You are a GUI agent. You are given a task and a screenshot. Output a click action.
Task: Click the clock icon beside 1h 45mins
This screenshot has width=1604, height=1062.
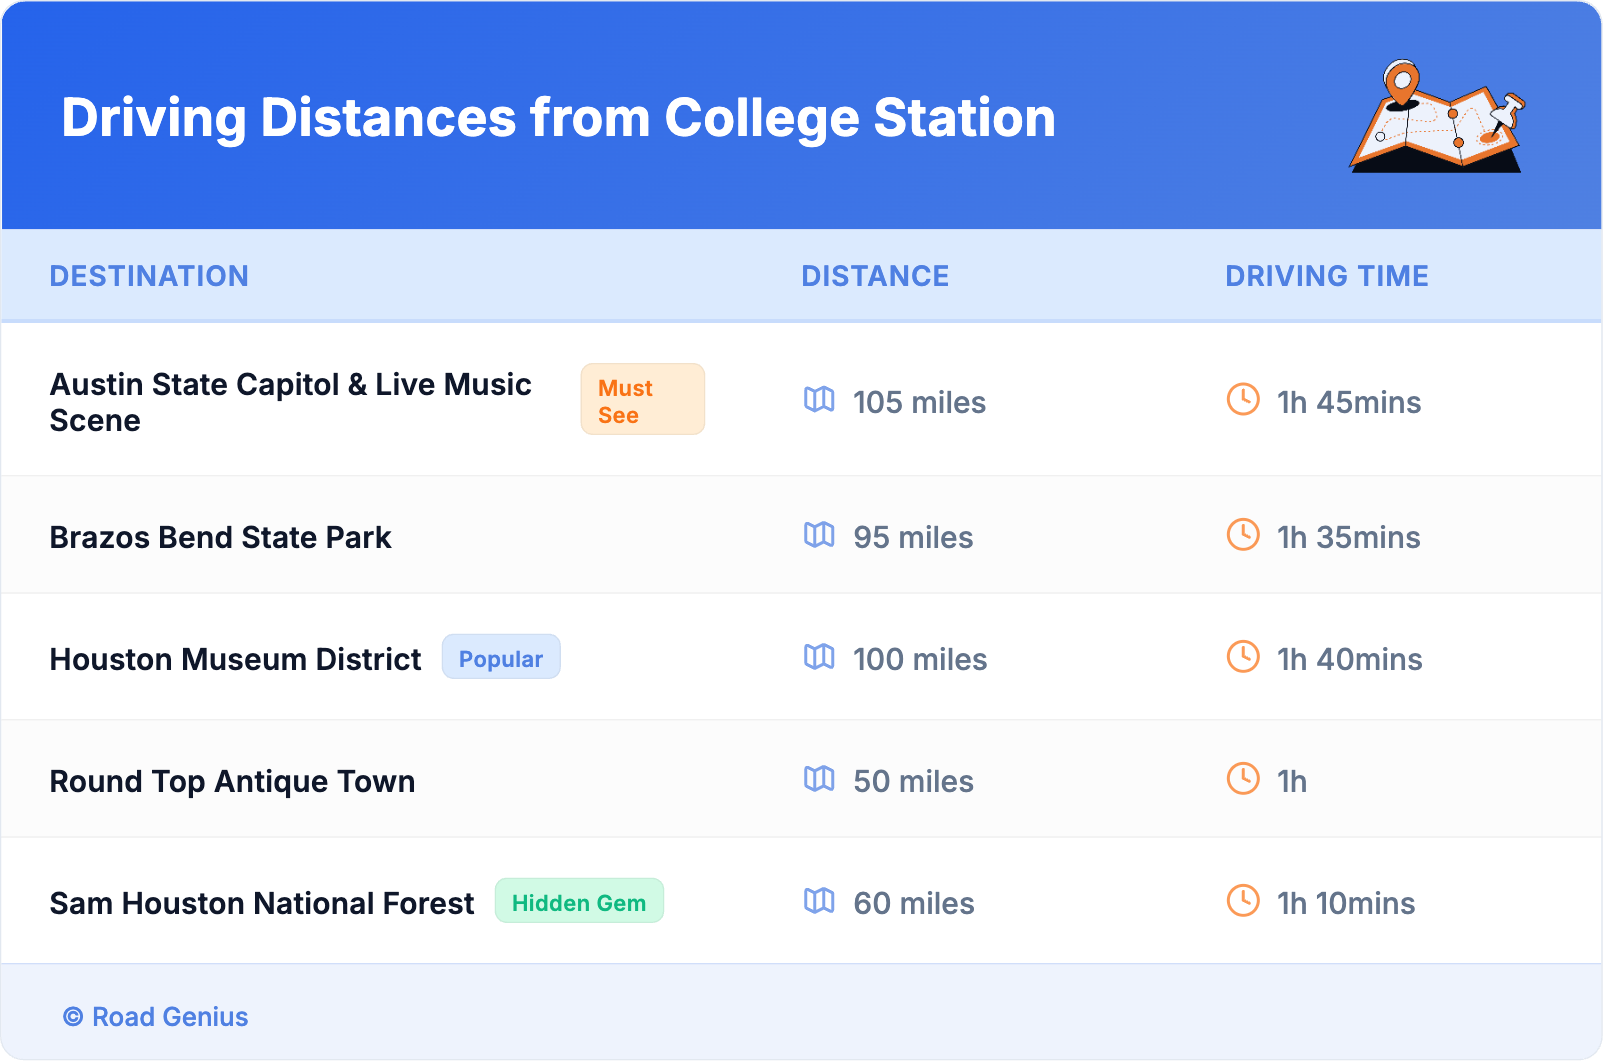pyautogui.click(x=1243, y=400)
